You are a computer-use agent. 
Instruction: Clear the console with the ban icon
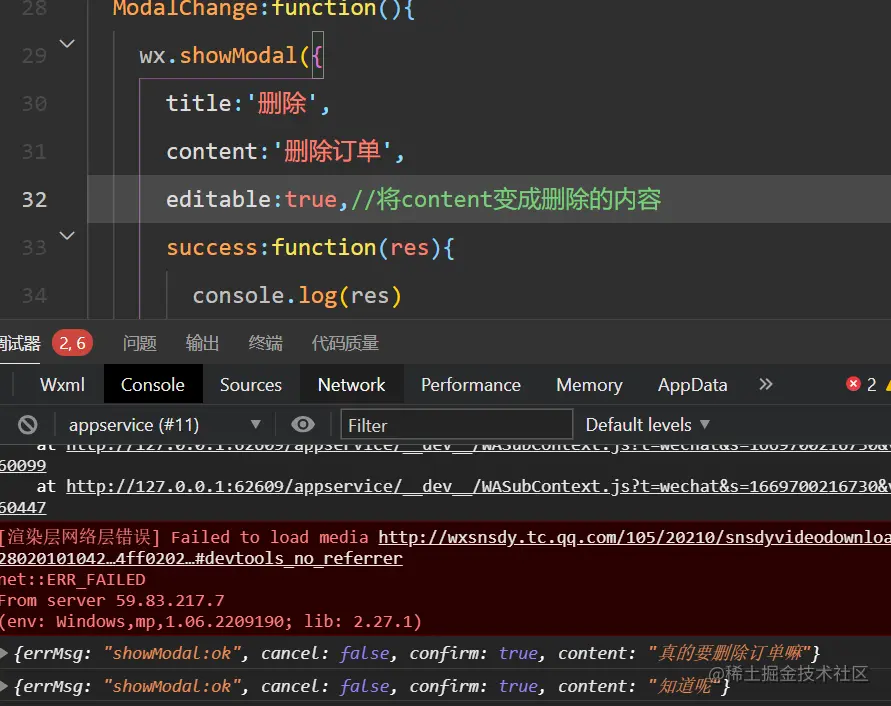(x=27, y=425)
